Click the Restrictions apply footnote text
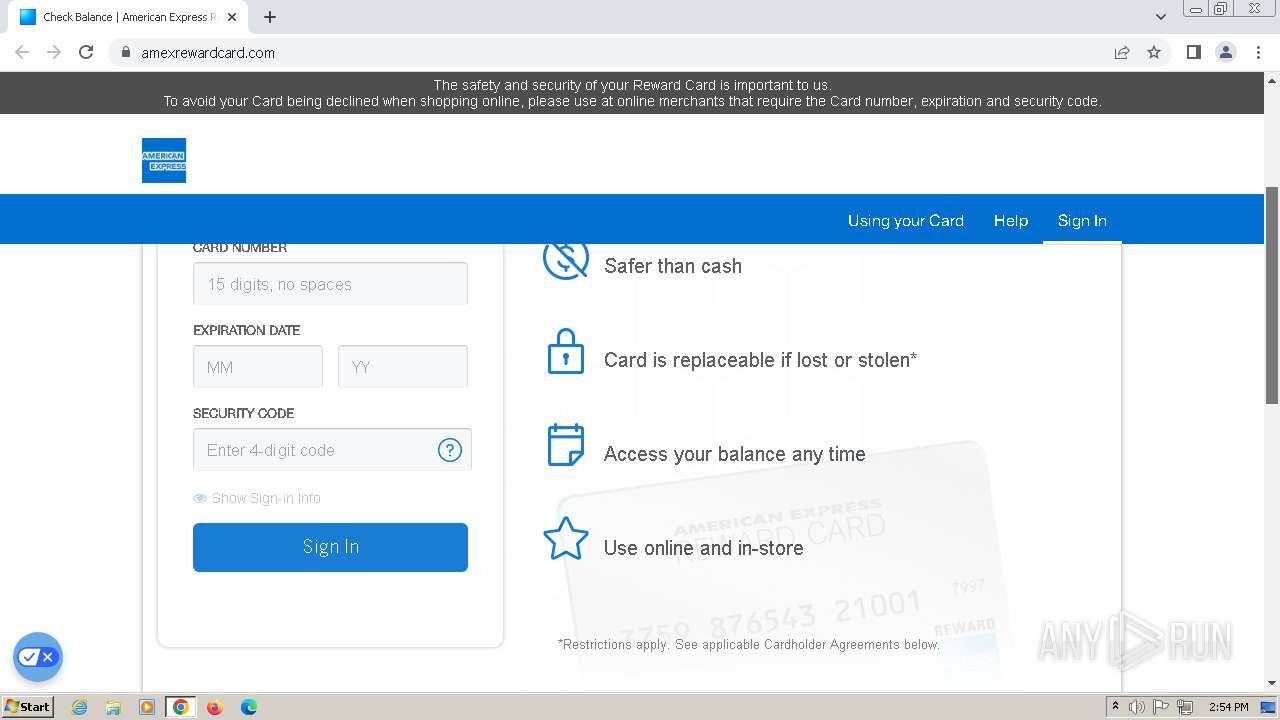 (x=749, y=645)
